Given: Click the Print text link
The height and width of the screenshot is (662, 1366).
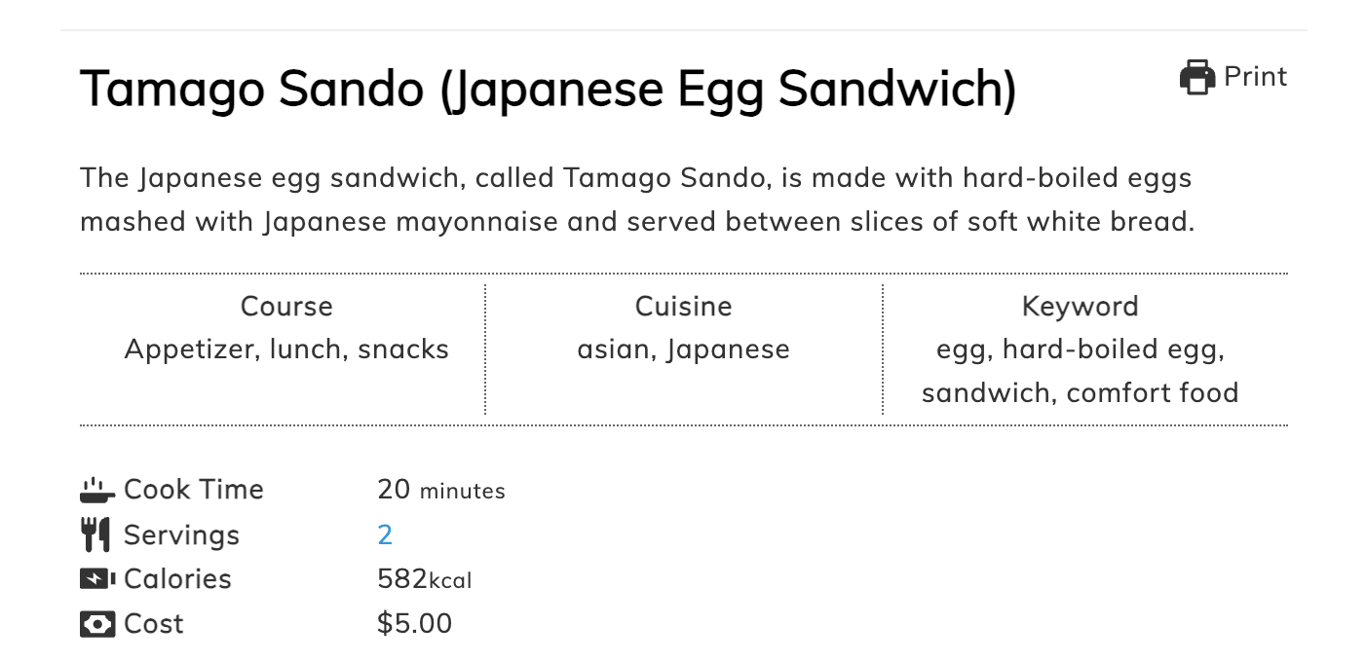Looking at the screenshot, I should point(1254,76).
